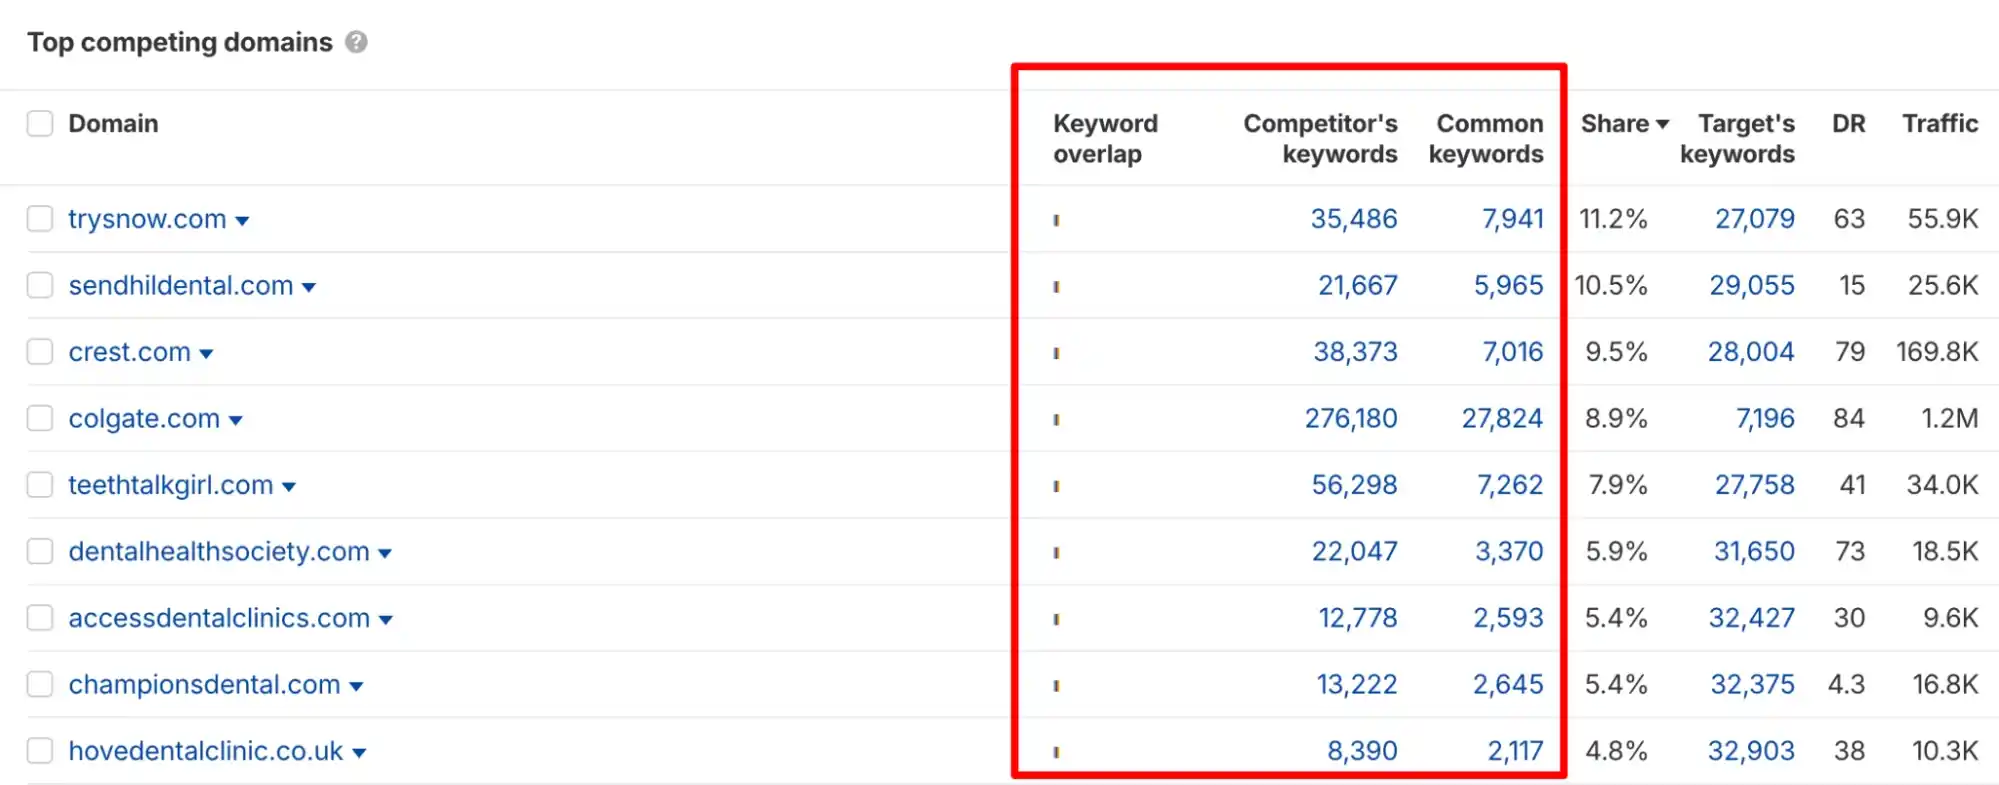The image size is (1999, 785).
Task: Click the Keyword overlap column header
Action: coord(1105,138)
